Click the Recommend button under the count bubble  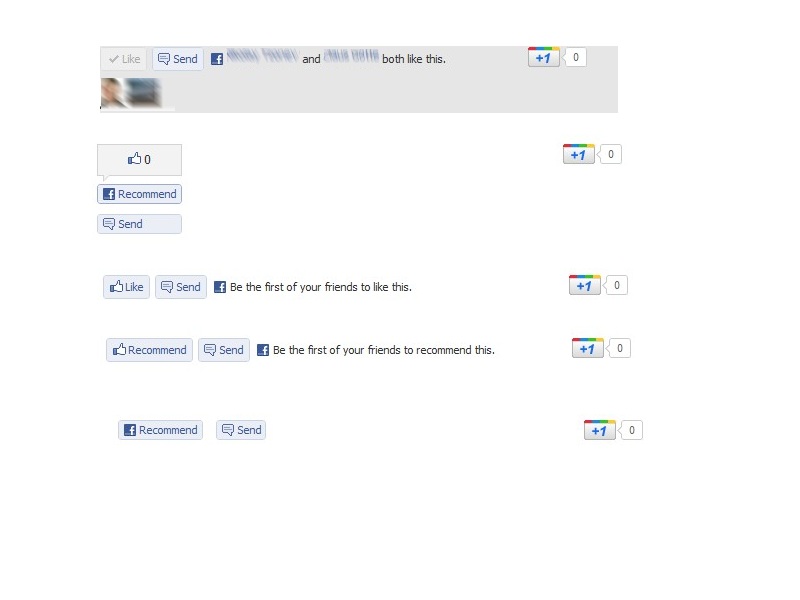(x=139, y=194)
